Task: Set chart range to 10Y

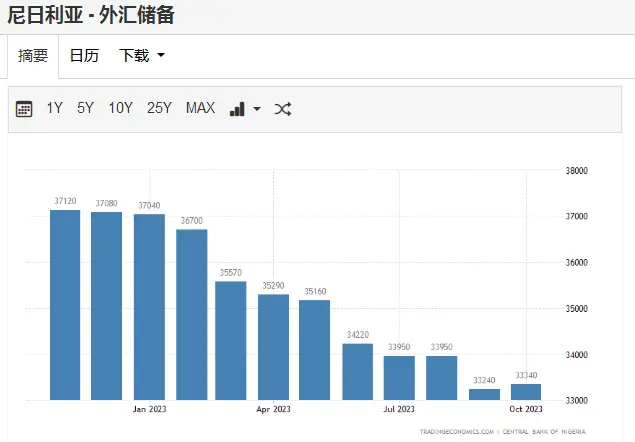Action: click(x=120, y=108)
